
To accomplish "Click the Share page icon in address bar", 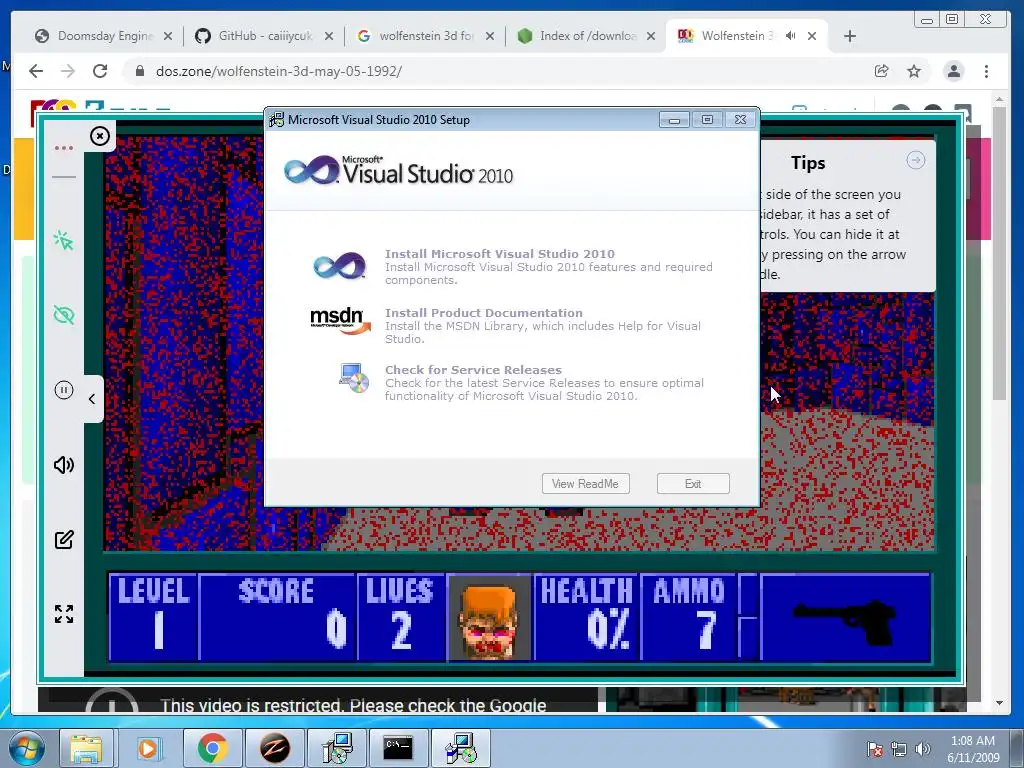I will [882, 71].
